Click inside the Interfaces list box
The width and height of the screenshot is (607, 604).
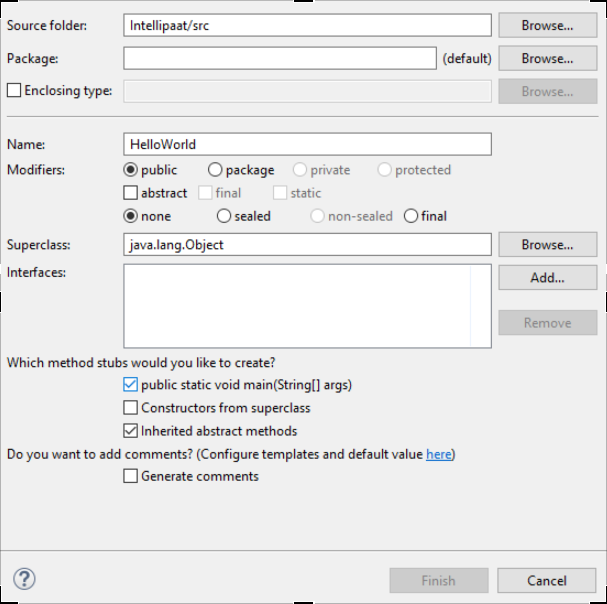[x=307, y=306]
